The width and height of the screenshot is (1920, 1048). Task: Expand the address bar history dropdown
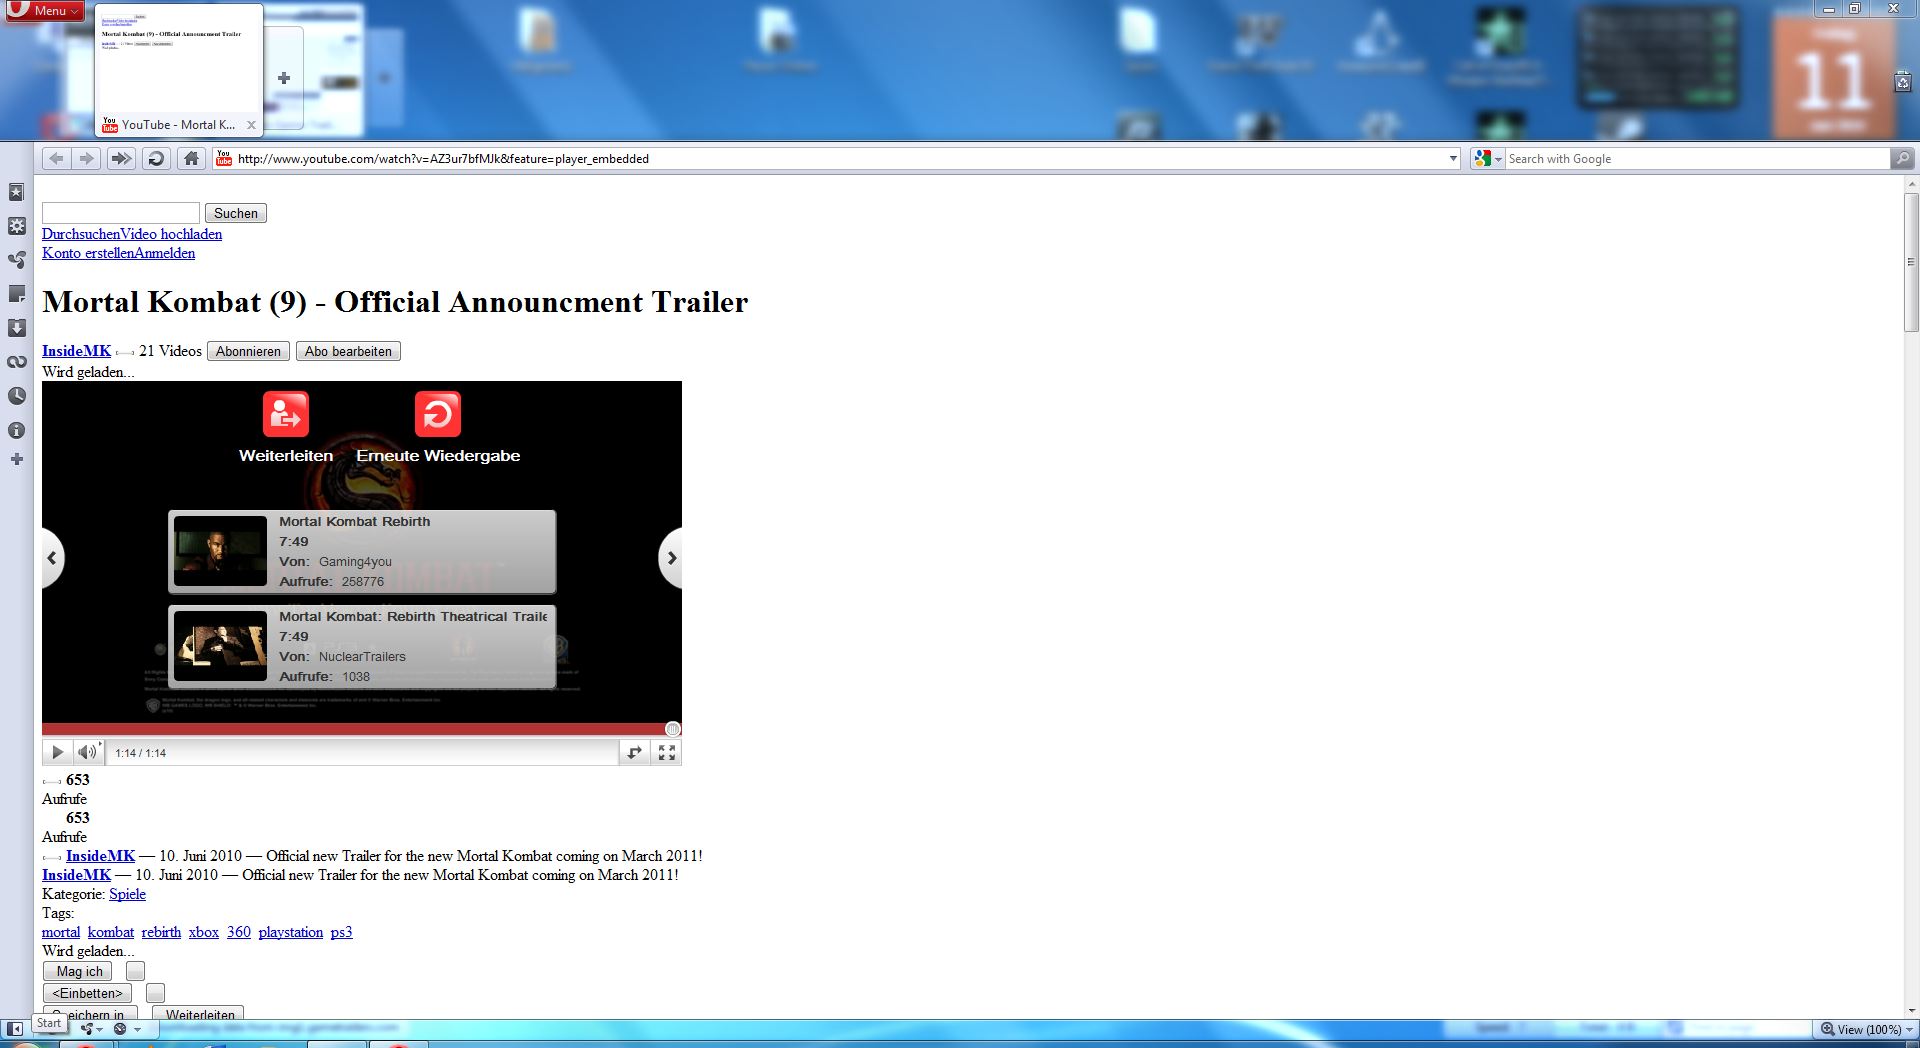point(1453,158)
